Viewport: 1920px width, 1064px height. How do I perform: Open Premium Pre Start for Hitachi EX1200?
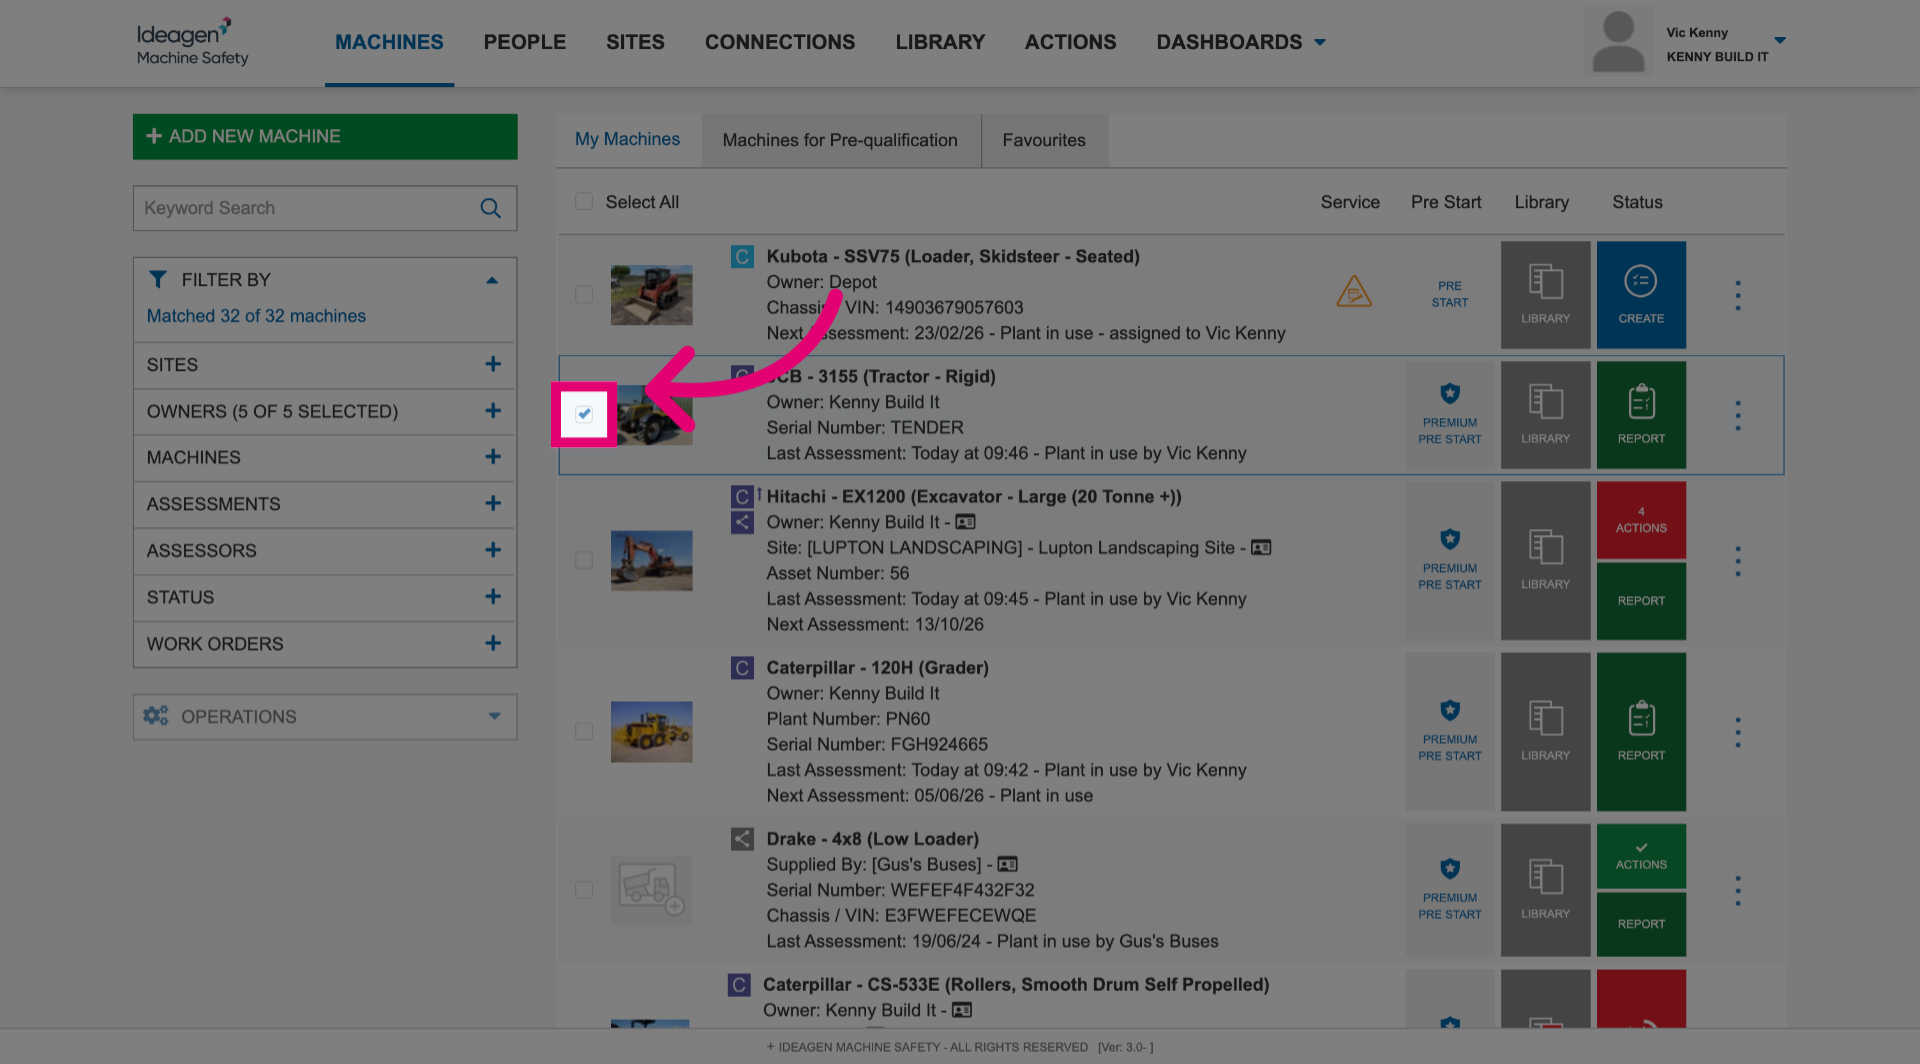[1450, 561]
